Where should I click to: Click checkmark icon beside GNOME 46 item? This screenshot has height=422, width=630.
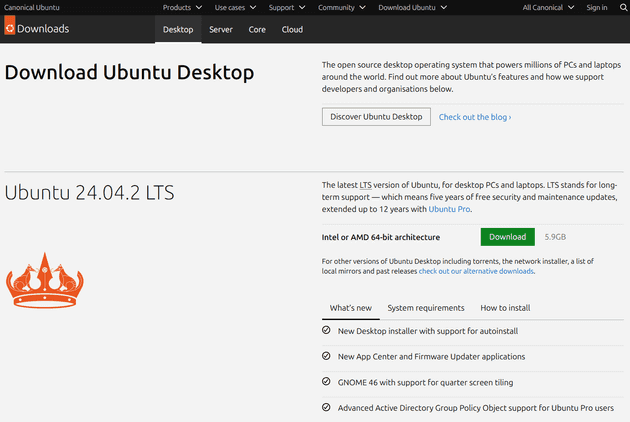click(326, 382)
